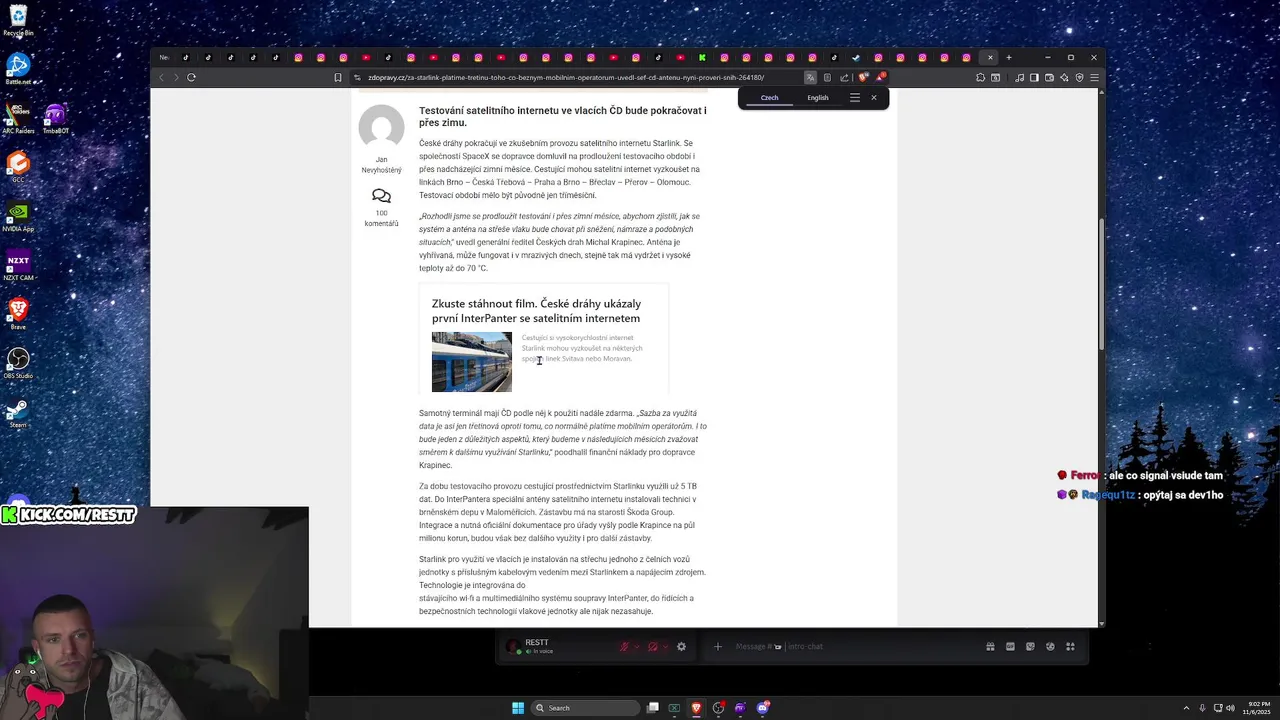The image size is (1280, 720).
Task: Open Brave Rewards triangle icon
Action: click(881, 77)
